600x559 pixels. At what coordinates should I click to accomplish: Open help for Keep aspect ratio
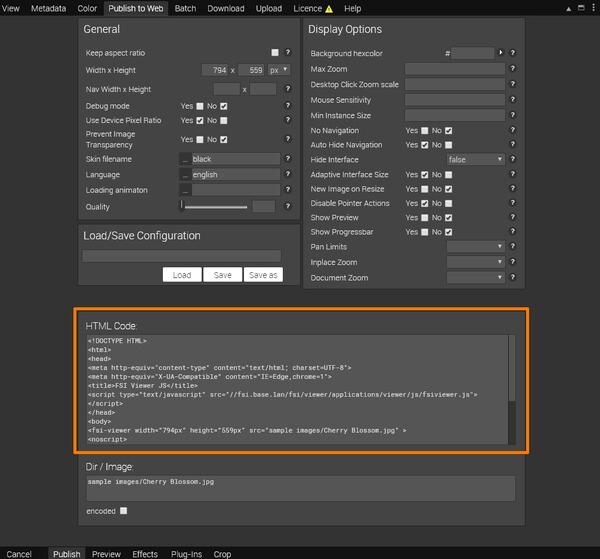pyautogui.click(x=288, y=52)
